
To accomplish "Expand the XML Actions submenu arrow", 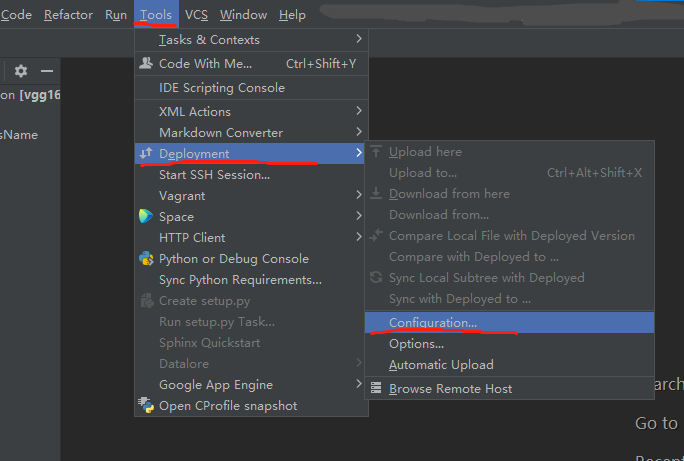I will (359, 111).
